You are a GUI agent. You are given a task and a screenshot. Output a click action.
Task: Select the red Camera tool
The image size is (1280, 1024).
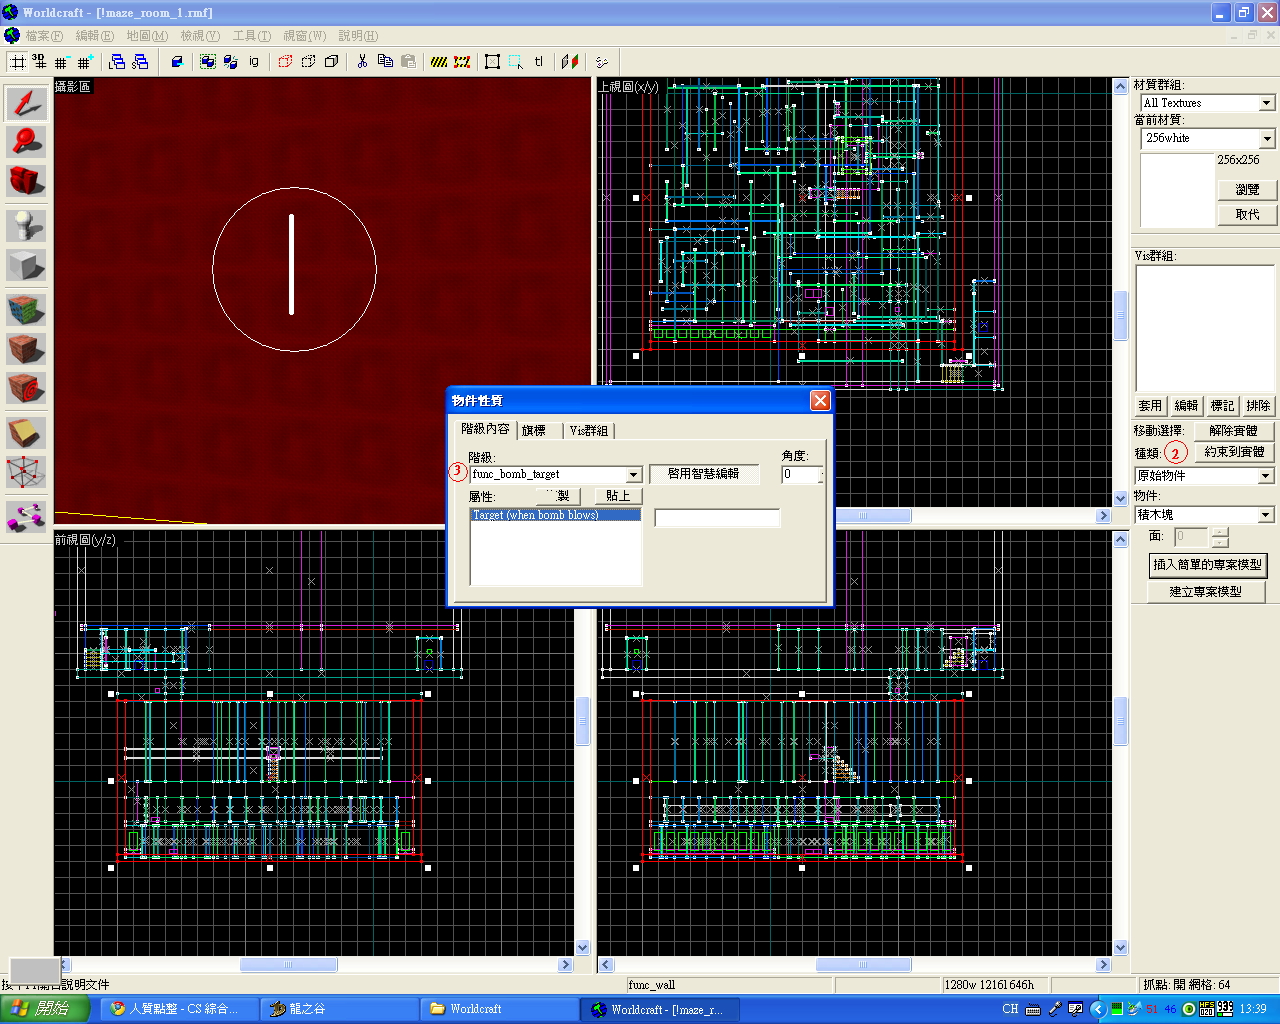[x=27, y=181]
